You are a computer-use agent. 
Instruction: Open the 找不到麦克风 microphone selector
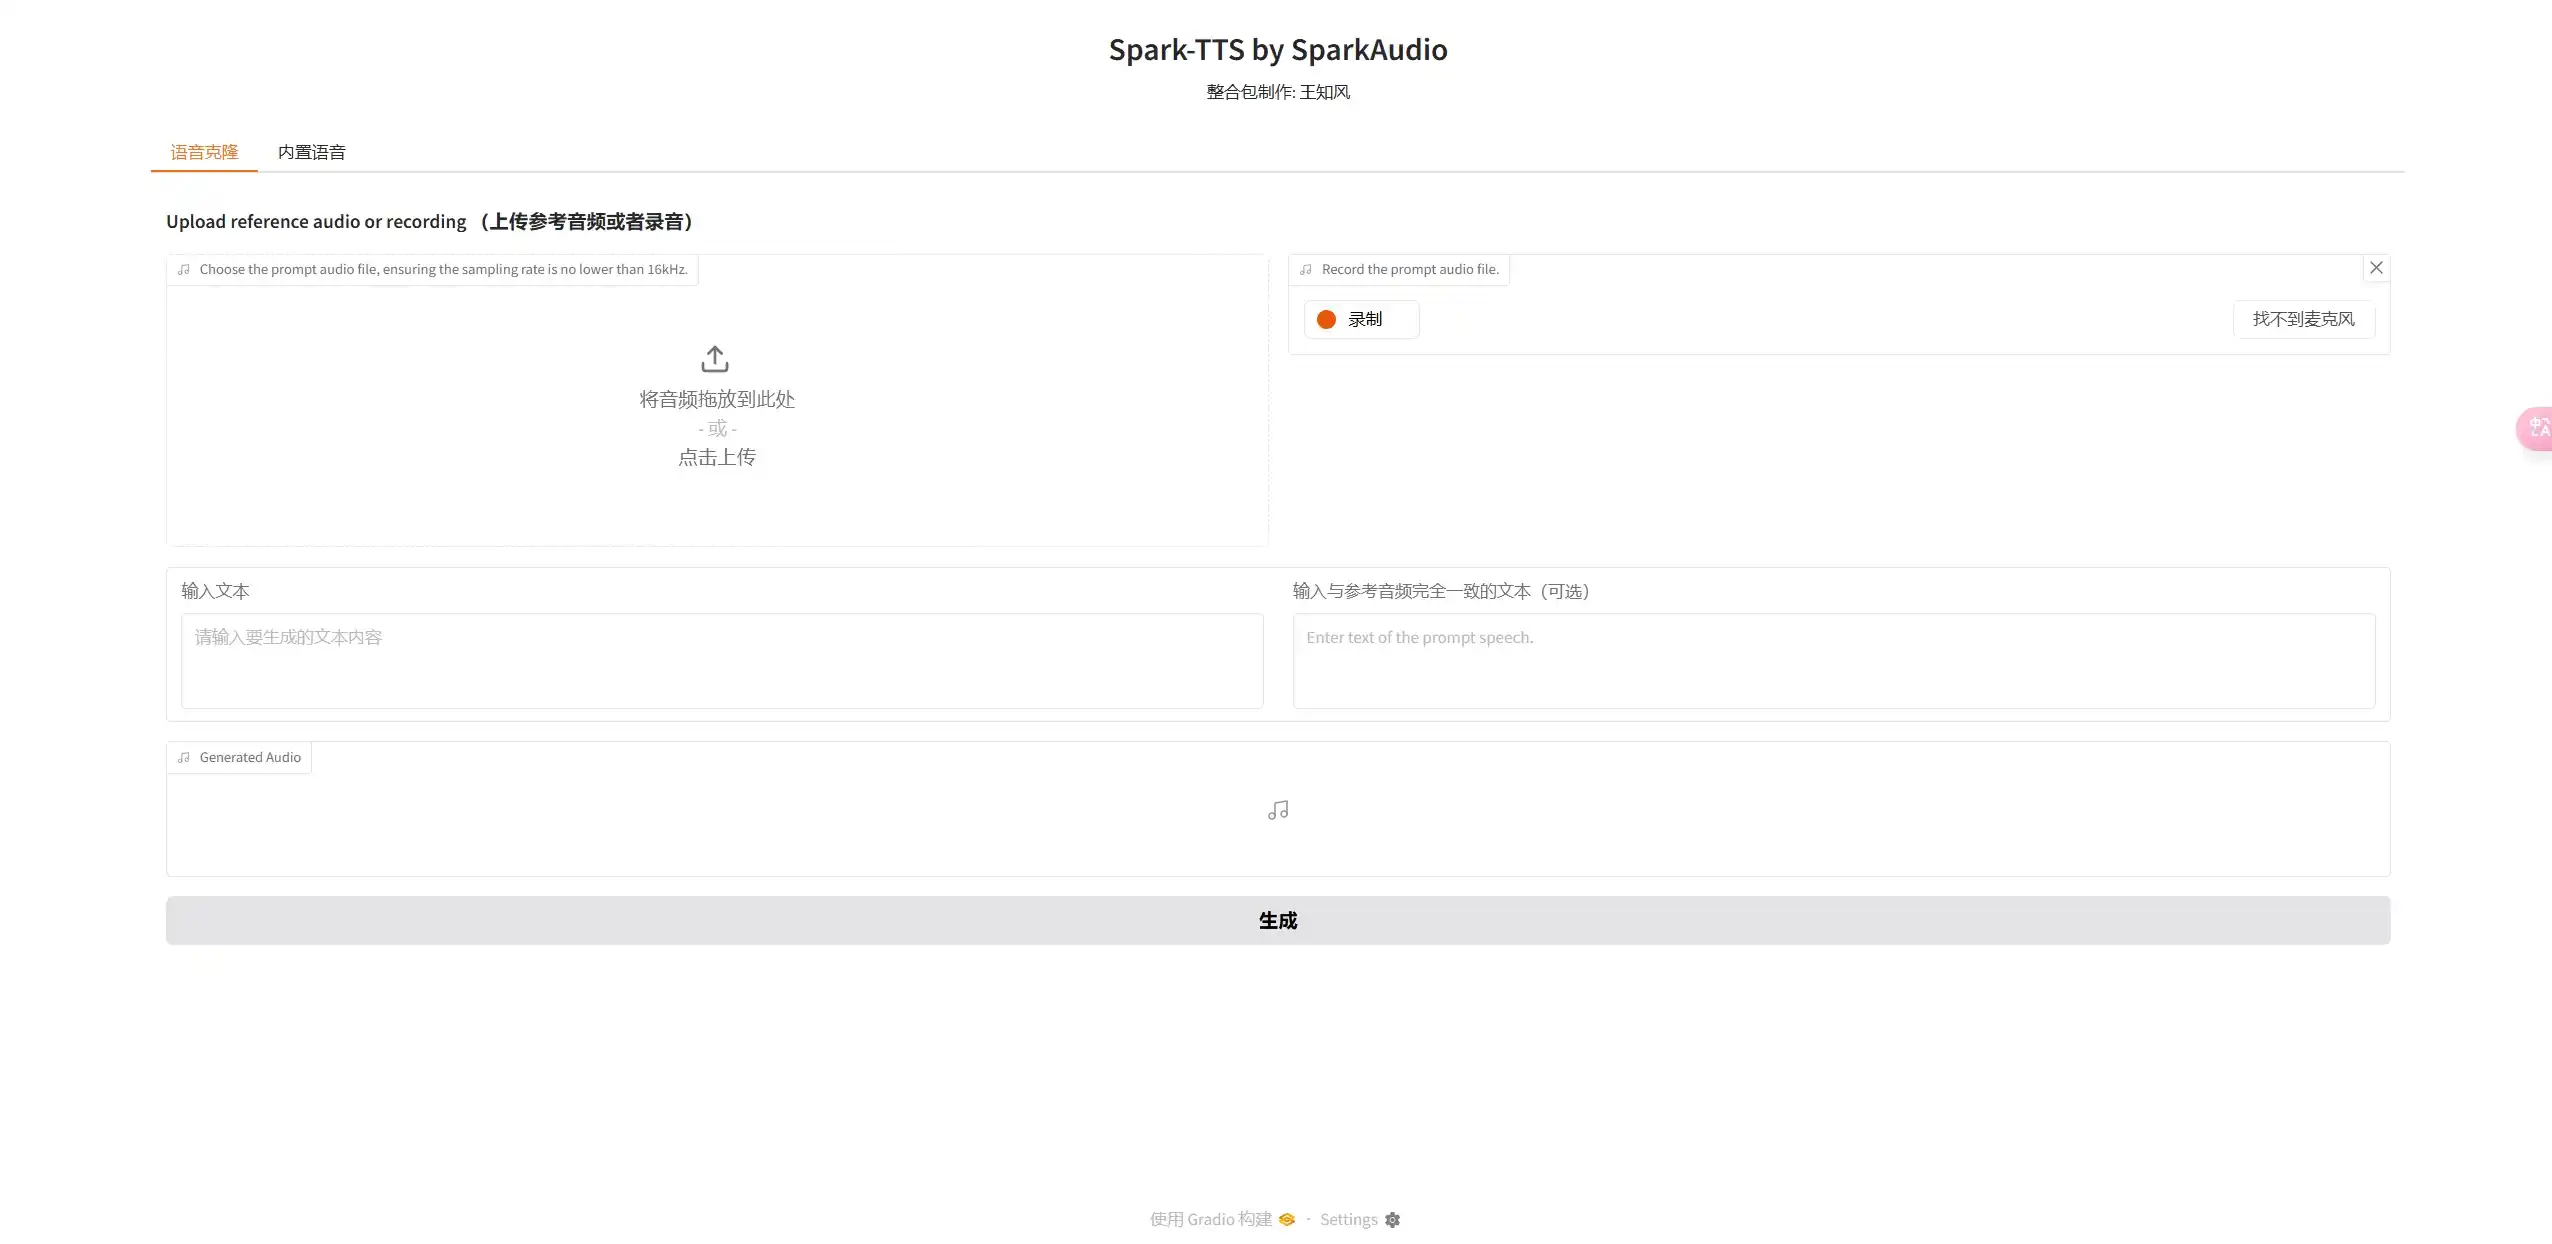2303,319
